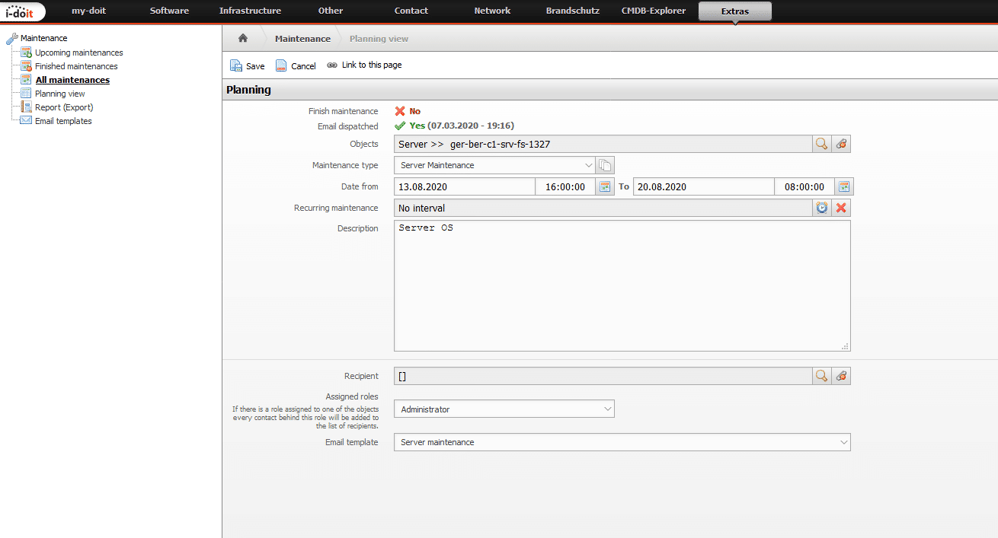Select Maintenance root tree node
The height and width of the screenshot is (538, 998).
point(43,38)
